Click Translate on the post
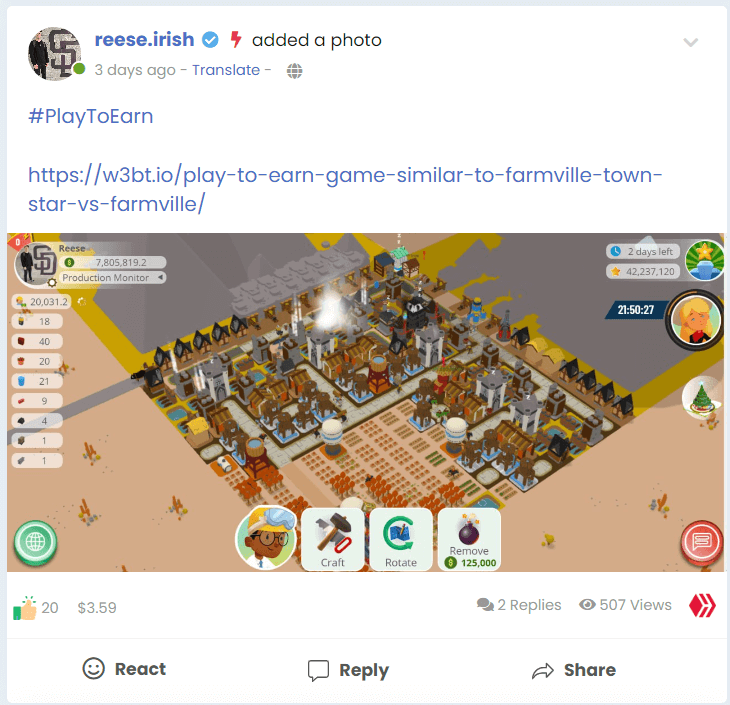 (226, 70)
